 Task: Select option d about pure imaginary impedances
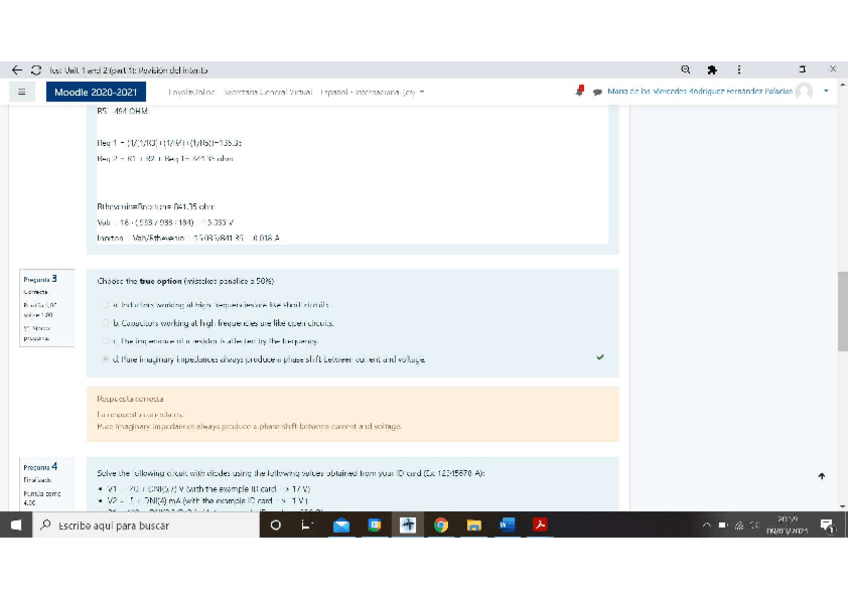tap(104, 358)
